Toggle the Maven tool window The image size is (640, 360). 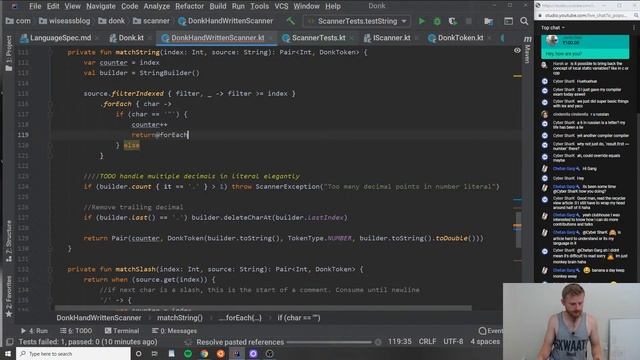[527, 50]
